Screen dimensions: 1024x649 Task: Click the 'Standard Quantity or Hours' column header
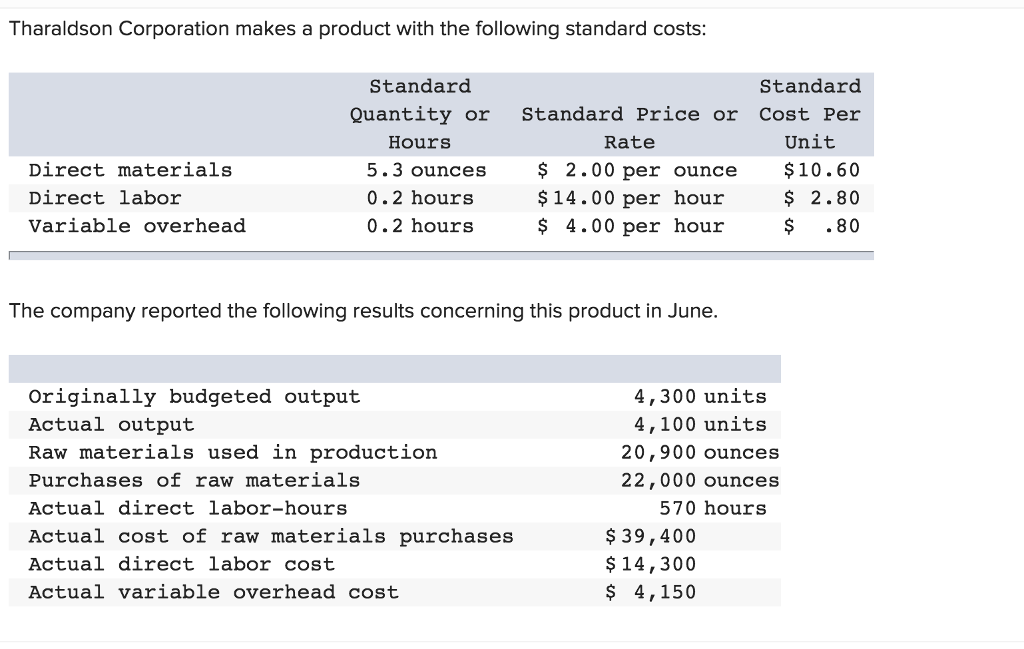point(420,114)
